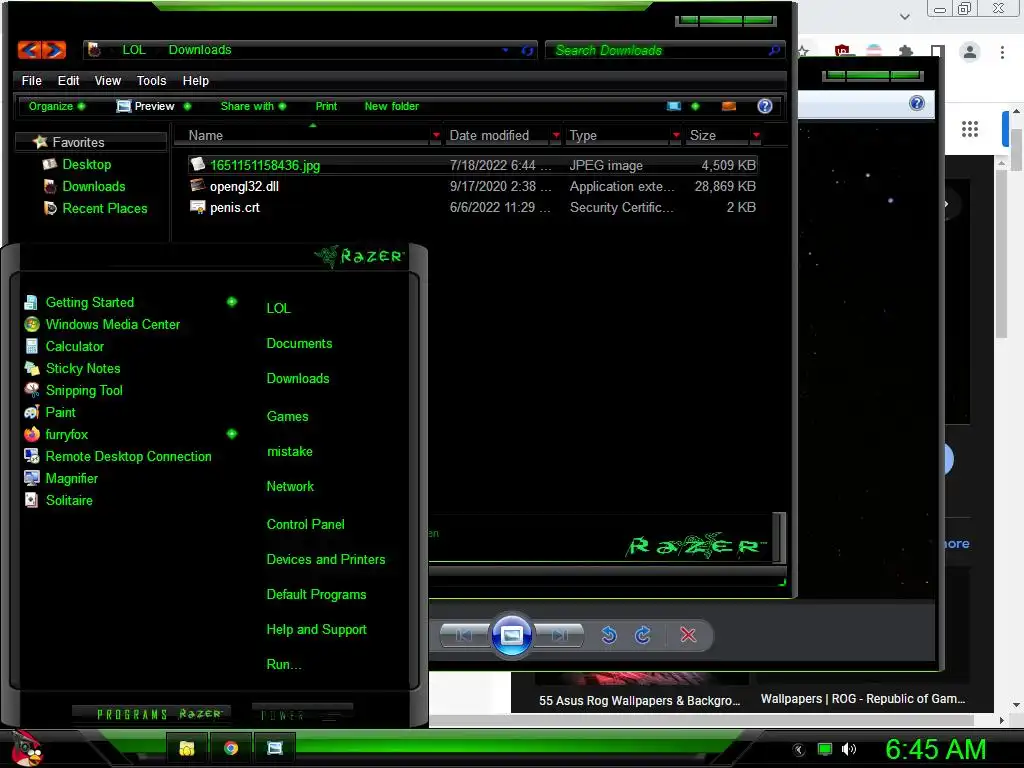Open the Type column filter dropdown
The image size is (1024, 768).
pos(676,136)
